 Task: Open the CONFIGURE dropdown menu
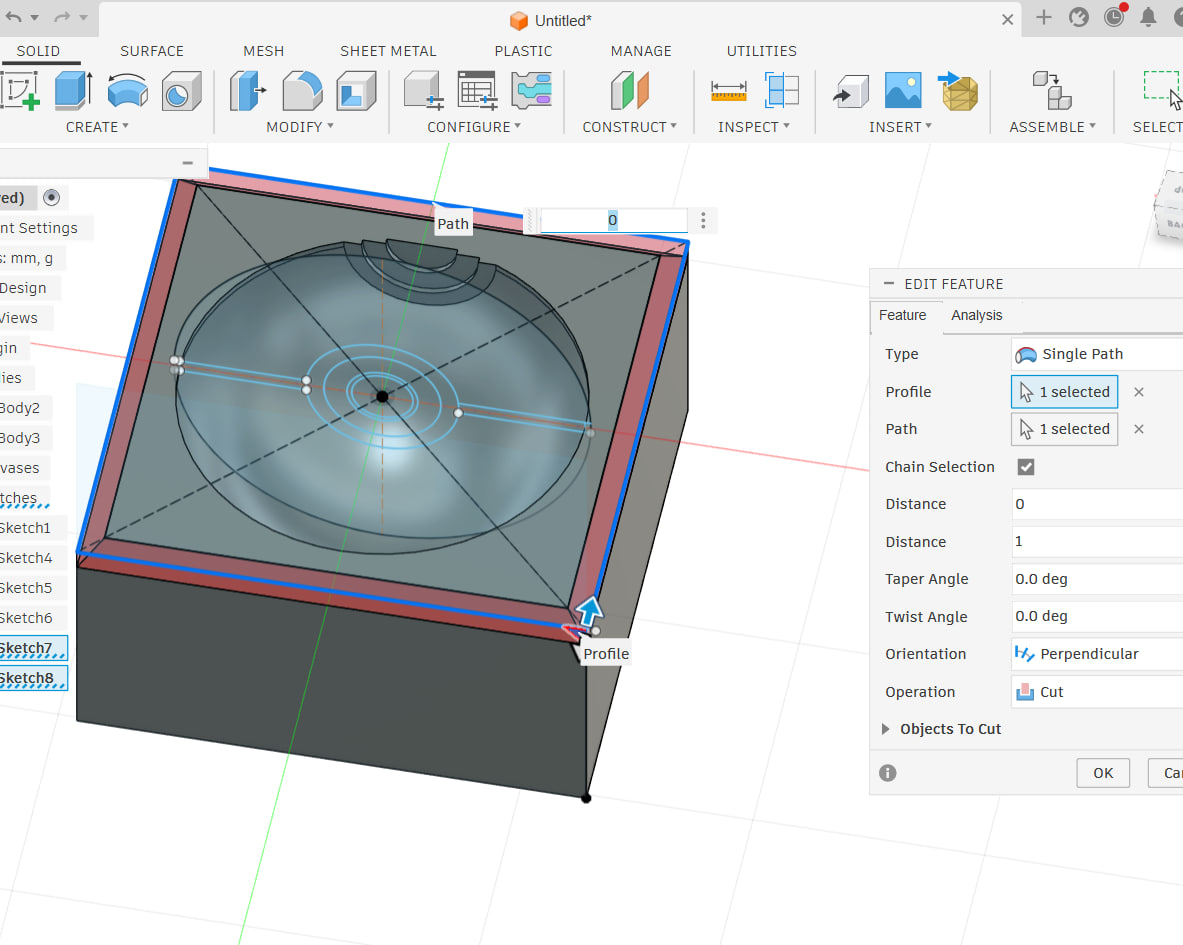coord(474,127)
